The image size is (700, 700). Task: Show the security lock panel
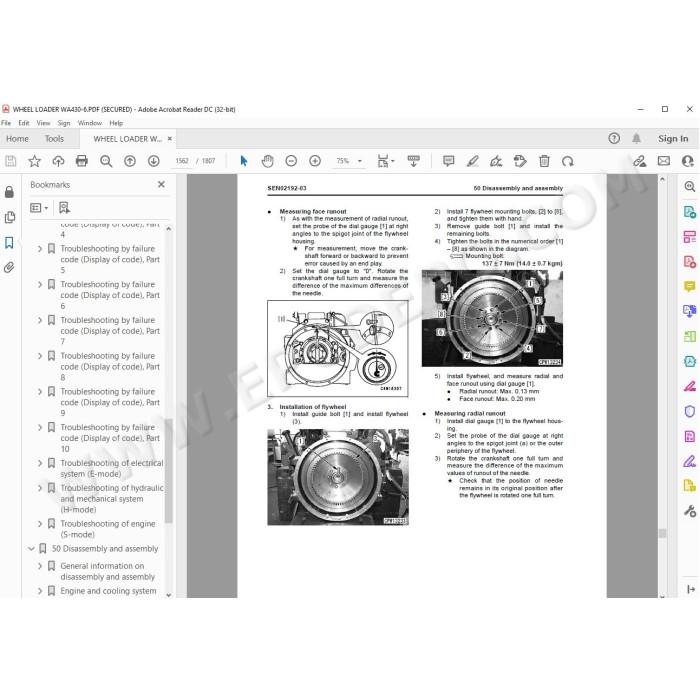click(x=9, y=192)
